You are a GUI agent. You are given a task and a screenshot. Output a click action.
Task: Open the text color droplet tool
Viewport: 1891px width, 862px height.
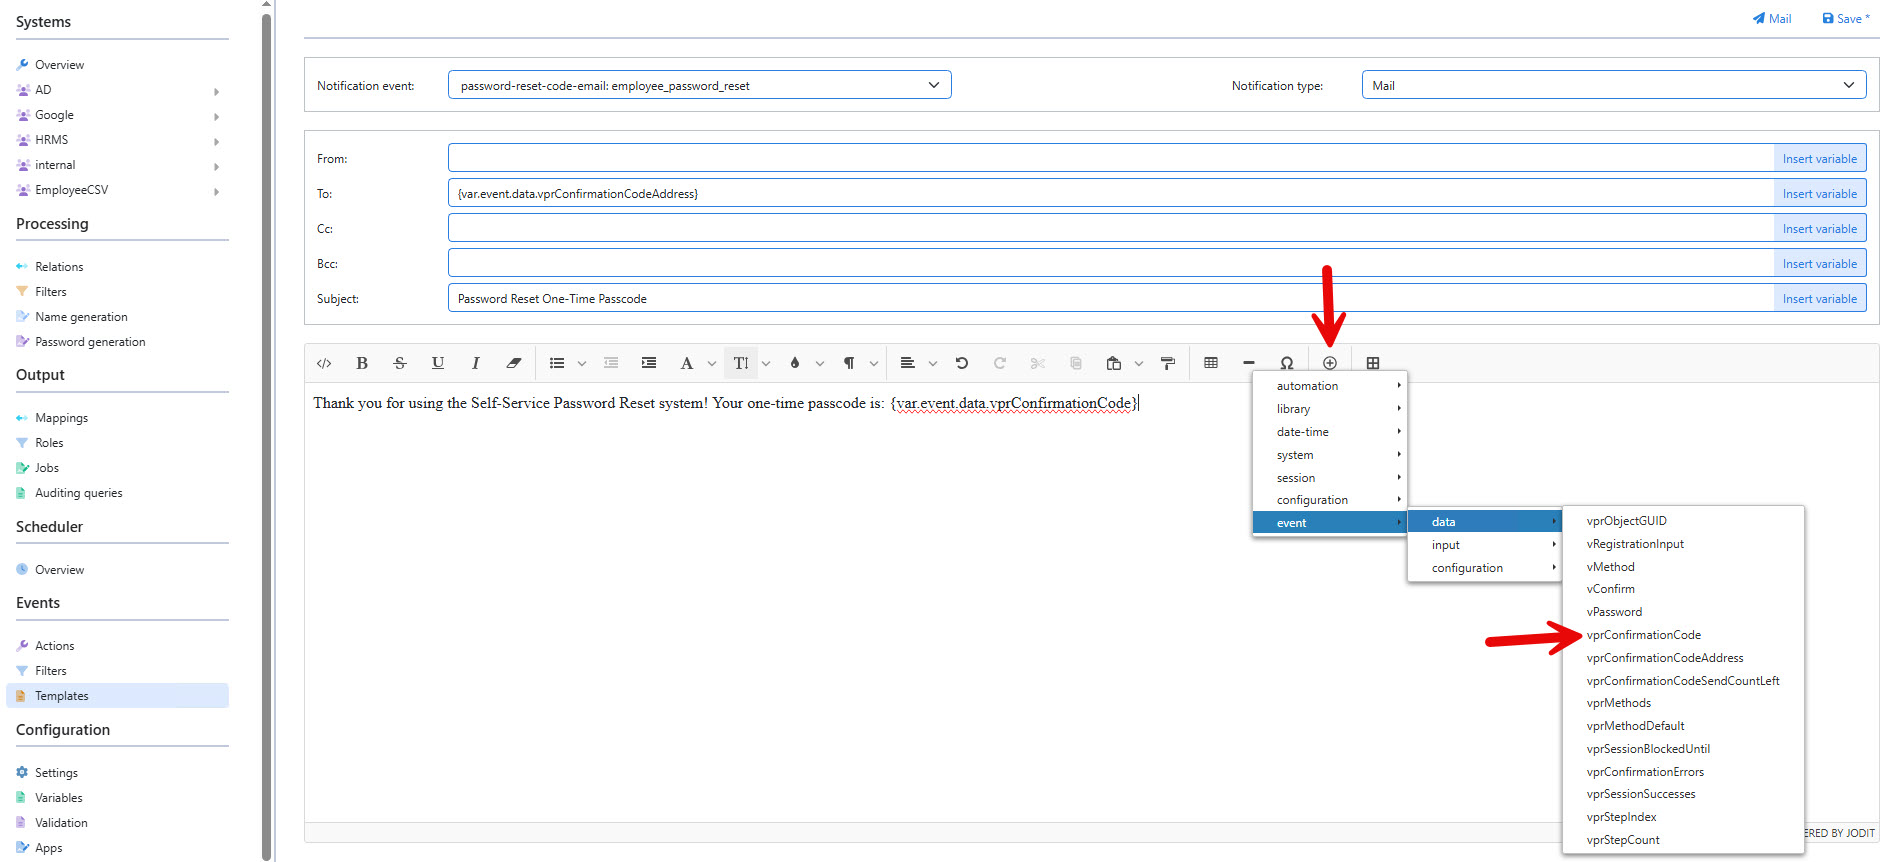click(795, 363)
